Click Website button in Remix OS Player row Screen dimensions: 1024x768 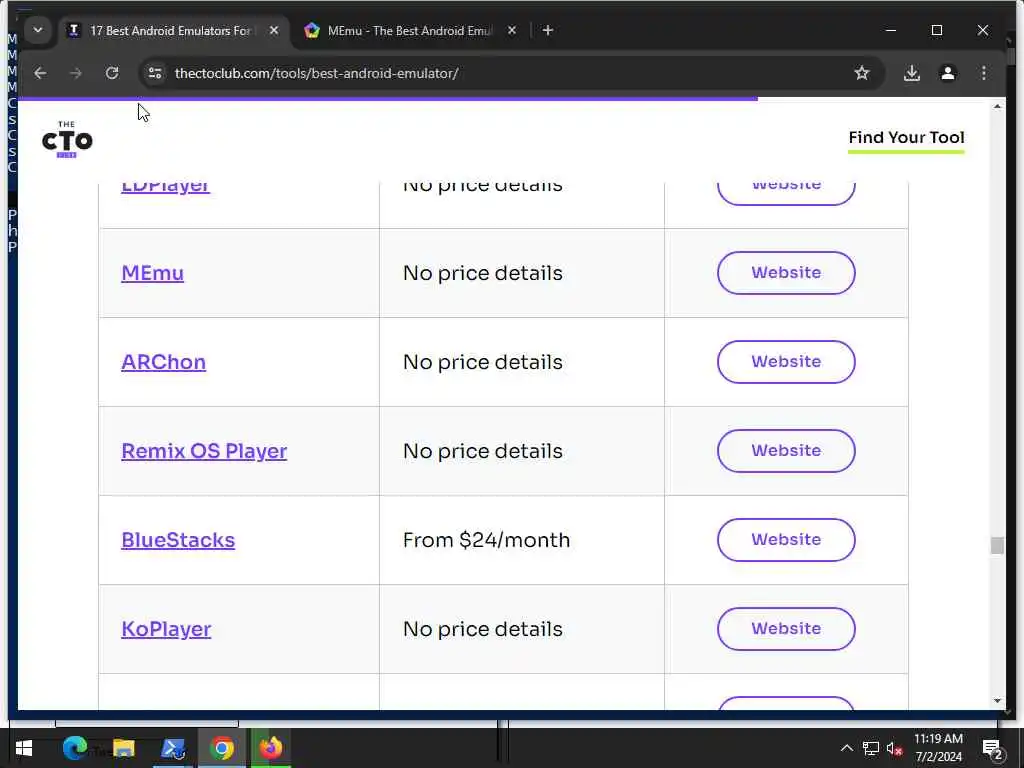pos(786,451)
